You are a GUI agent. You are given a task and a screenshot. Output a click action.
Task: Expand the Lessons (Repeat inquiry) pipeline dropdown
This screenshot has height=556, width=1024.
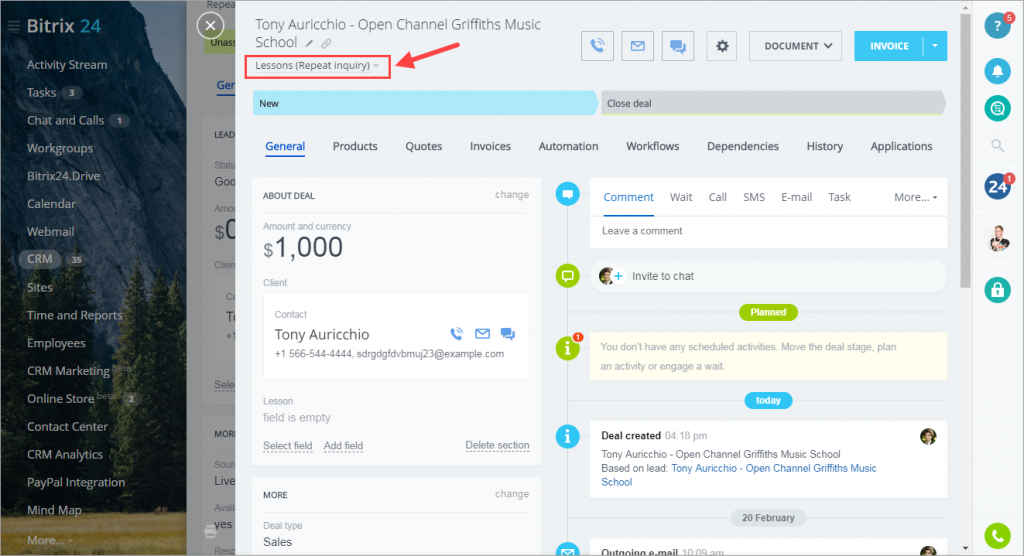click(x=317, y=66)
